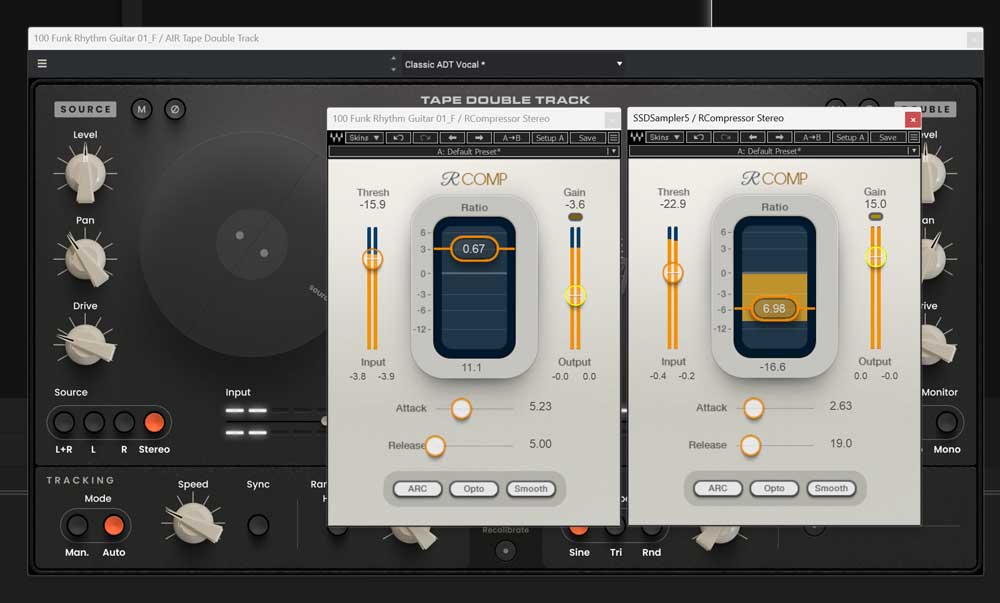
Task: Invert Source phase with ø button
Action: point(174,109)
